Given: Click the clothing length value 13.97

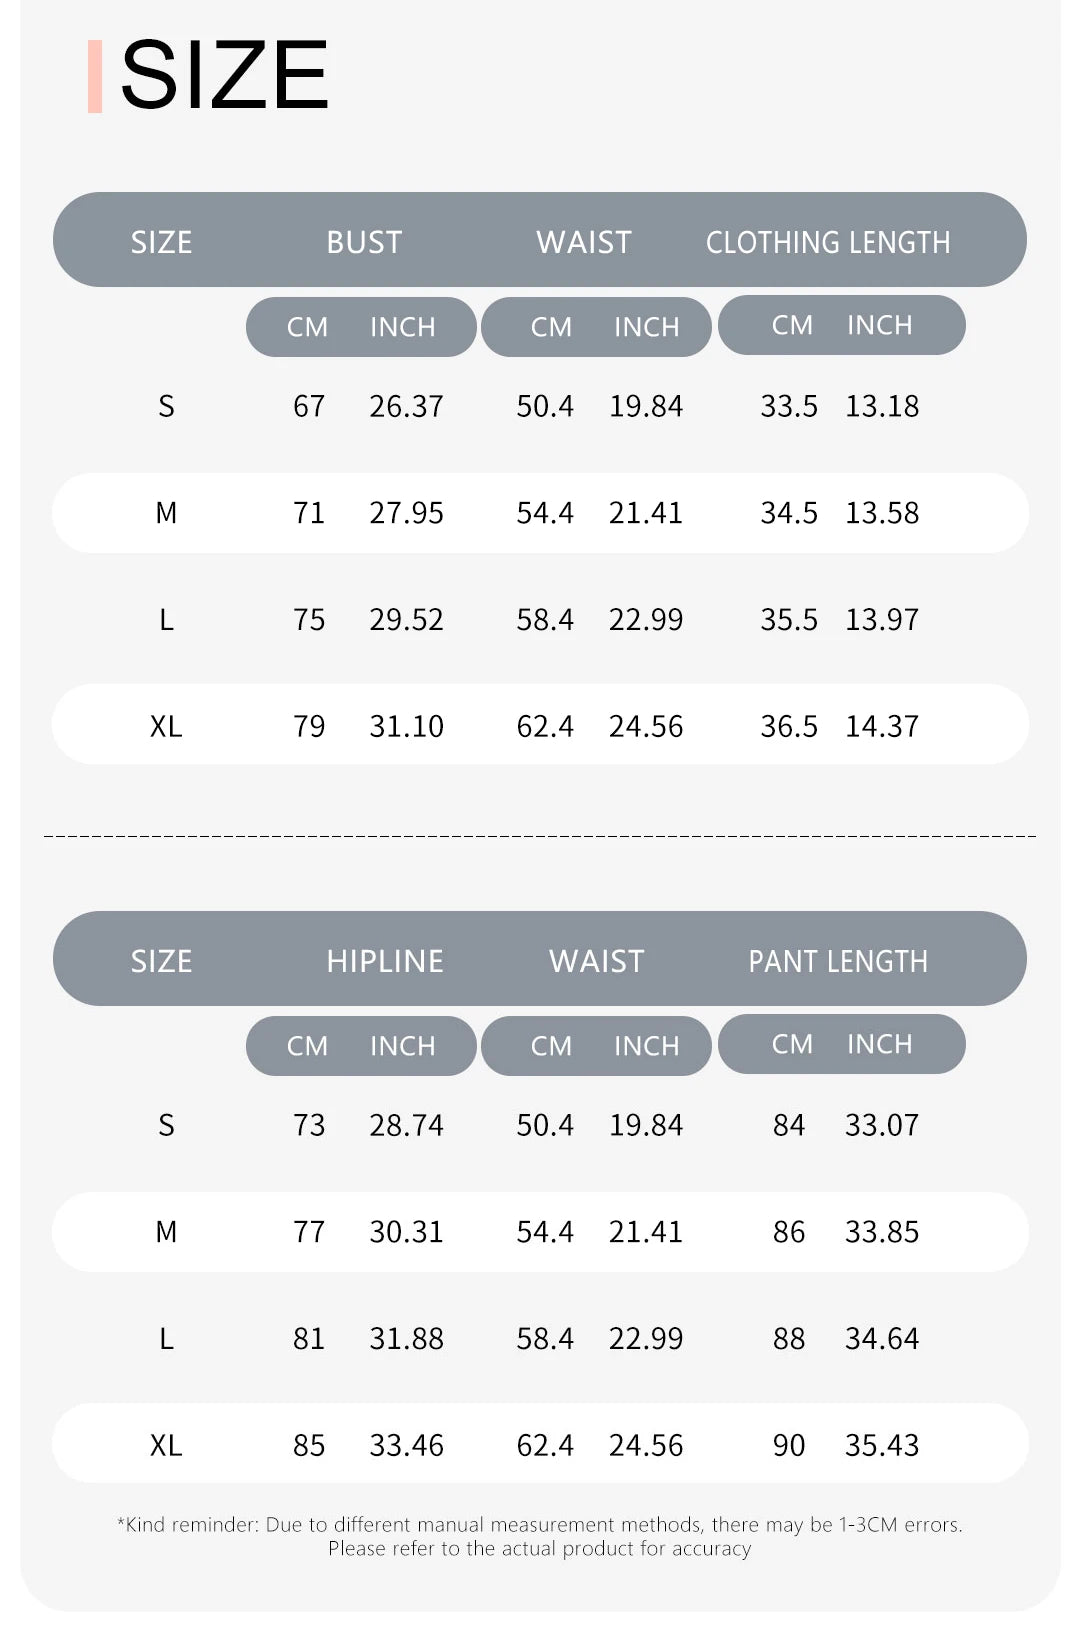Looking at the screenshot, I should (881, 620).
